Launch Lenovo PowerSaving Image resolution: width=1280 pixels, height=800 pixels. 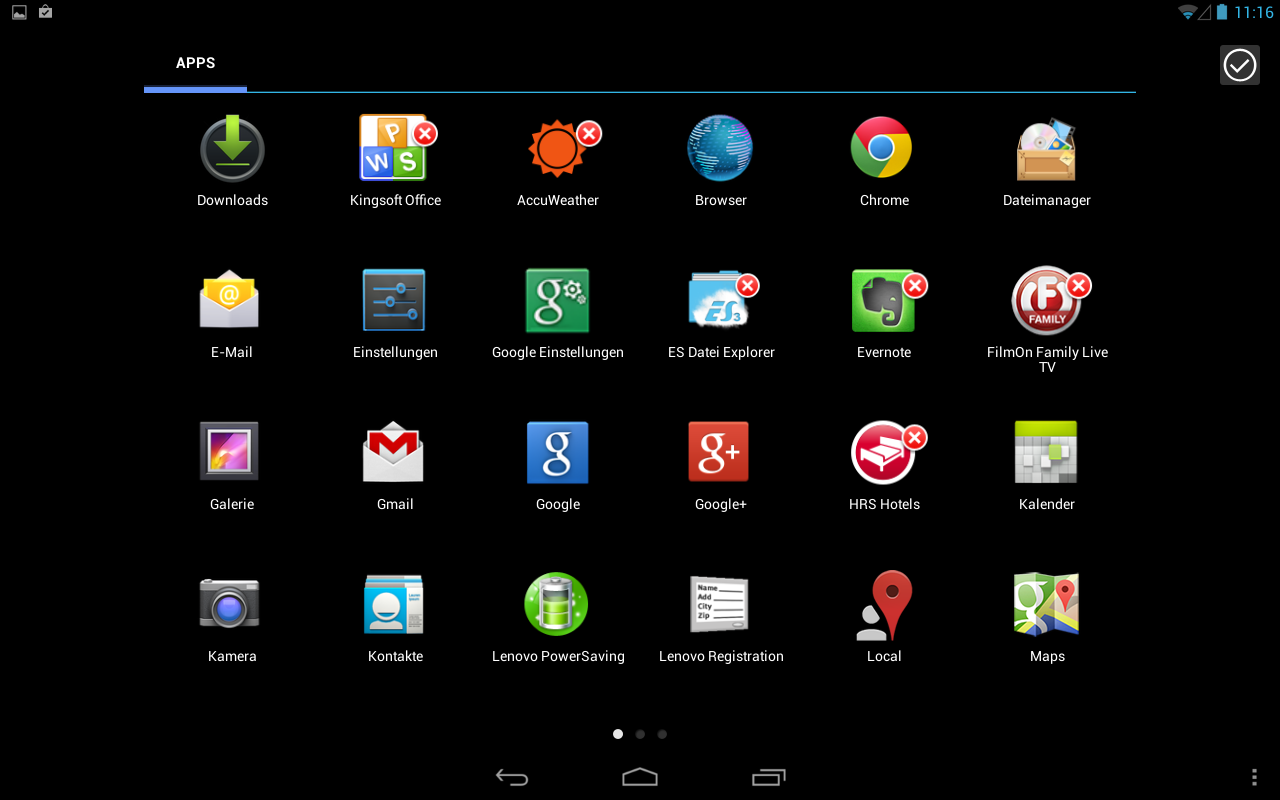point(557,604)
